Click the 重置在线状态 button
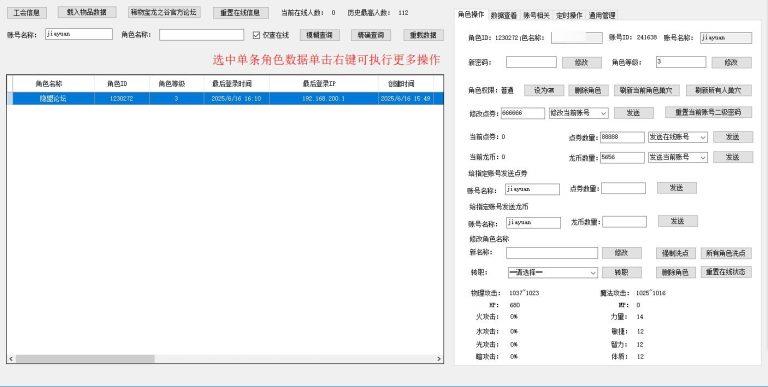This screenshot has width=768, height=387. tap(726, 272)
